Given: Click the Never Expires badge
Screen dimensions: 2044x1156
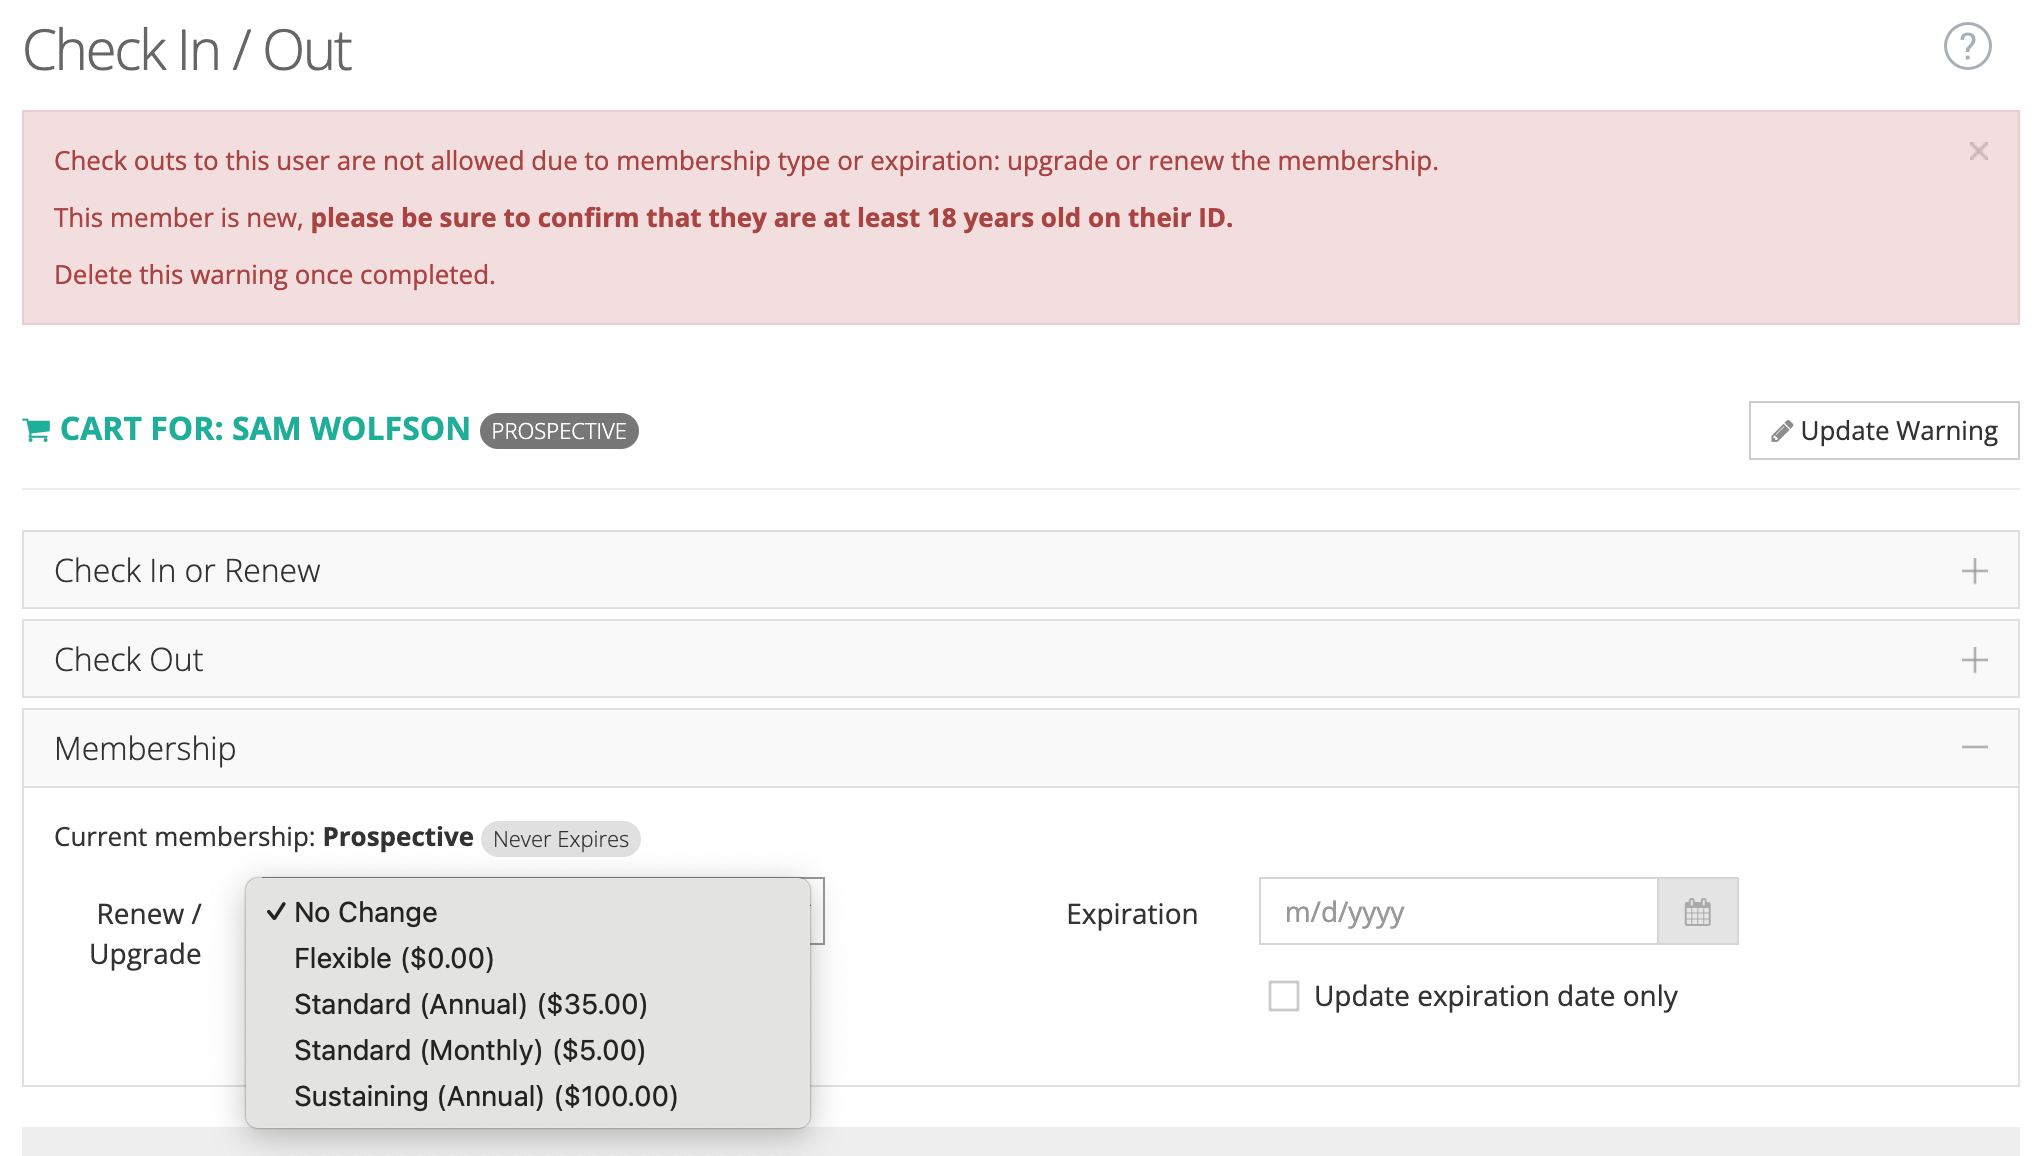Looking at the screenshot, I should point(560,839).
